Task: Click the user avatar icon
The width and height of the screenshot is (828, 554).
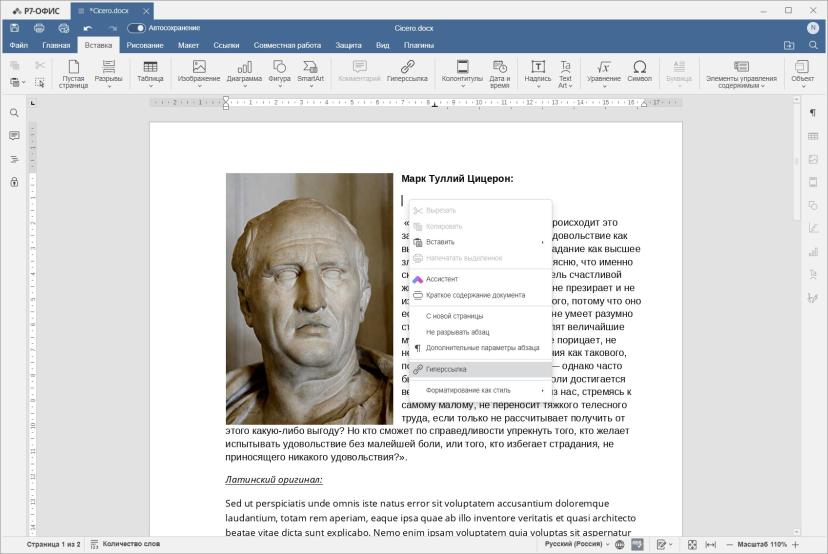Action: point(813,28)
